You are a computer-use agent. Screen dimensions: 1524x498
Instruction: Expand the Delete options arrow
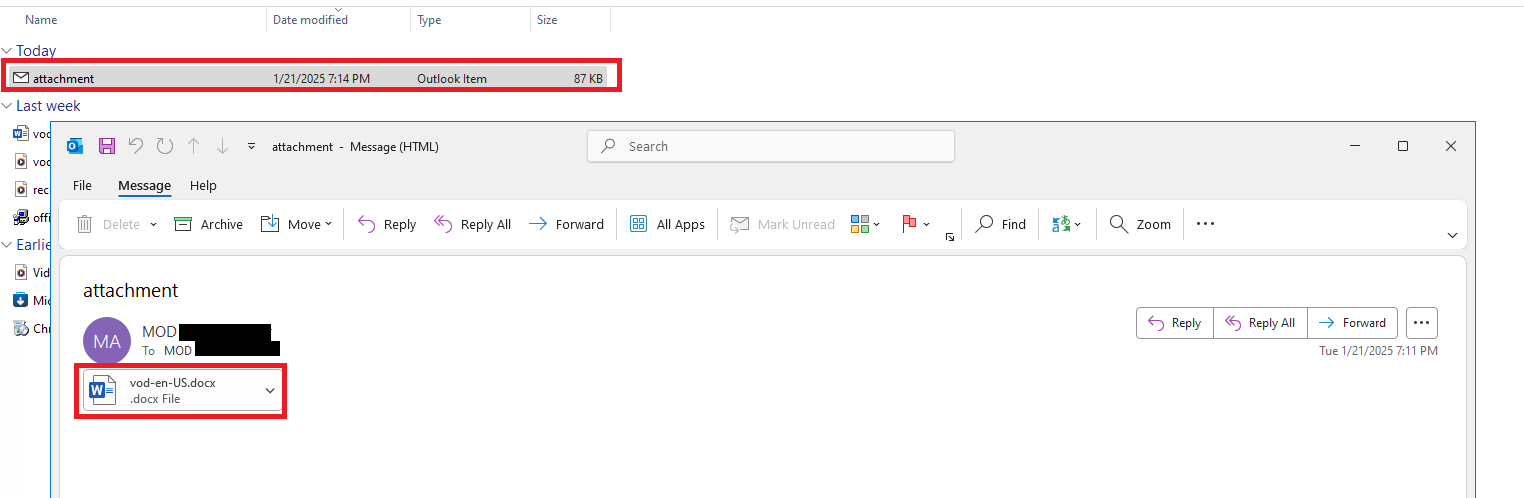[x=153, y=224]
